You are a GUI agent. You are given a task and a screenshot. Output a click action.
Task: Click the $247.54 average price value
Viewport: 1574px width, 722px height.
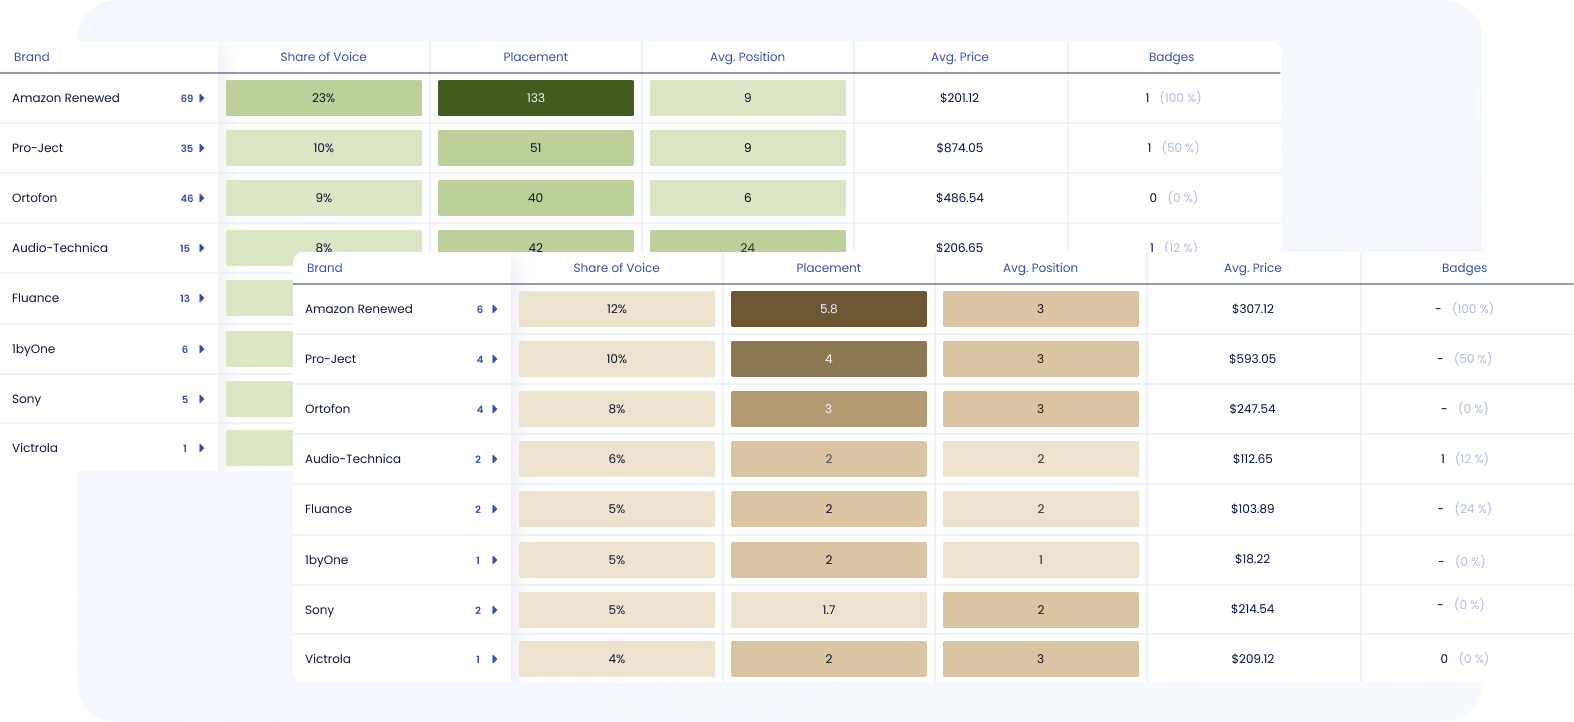pos(1252,409)
